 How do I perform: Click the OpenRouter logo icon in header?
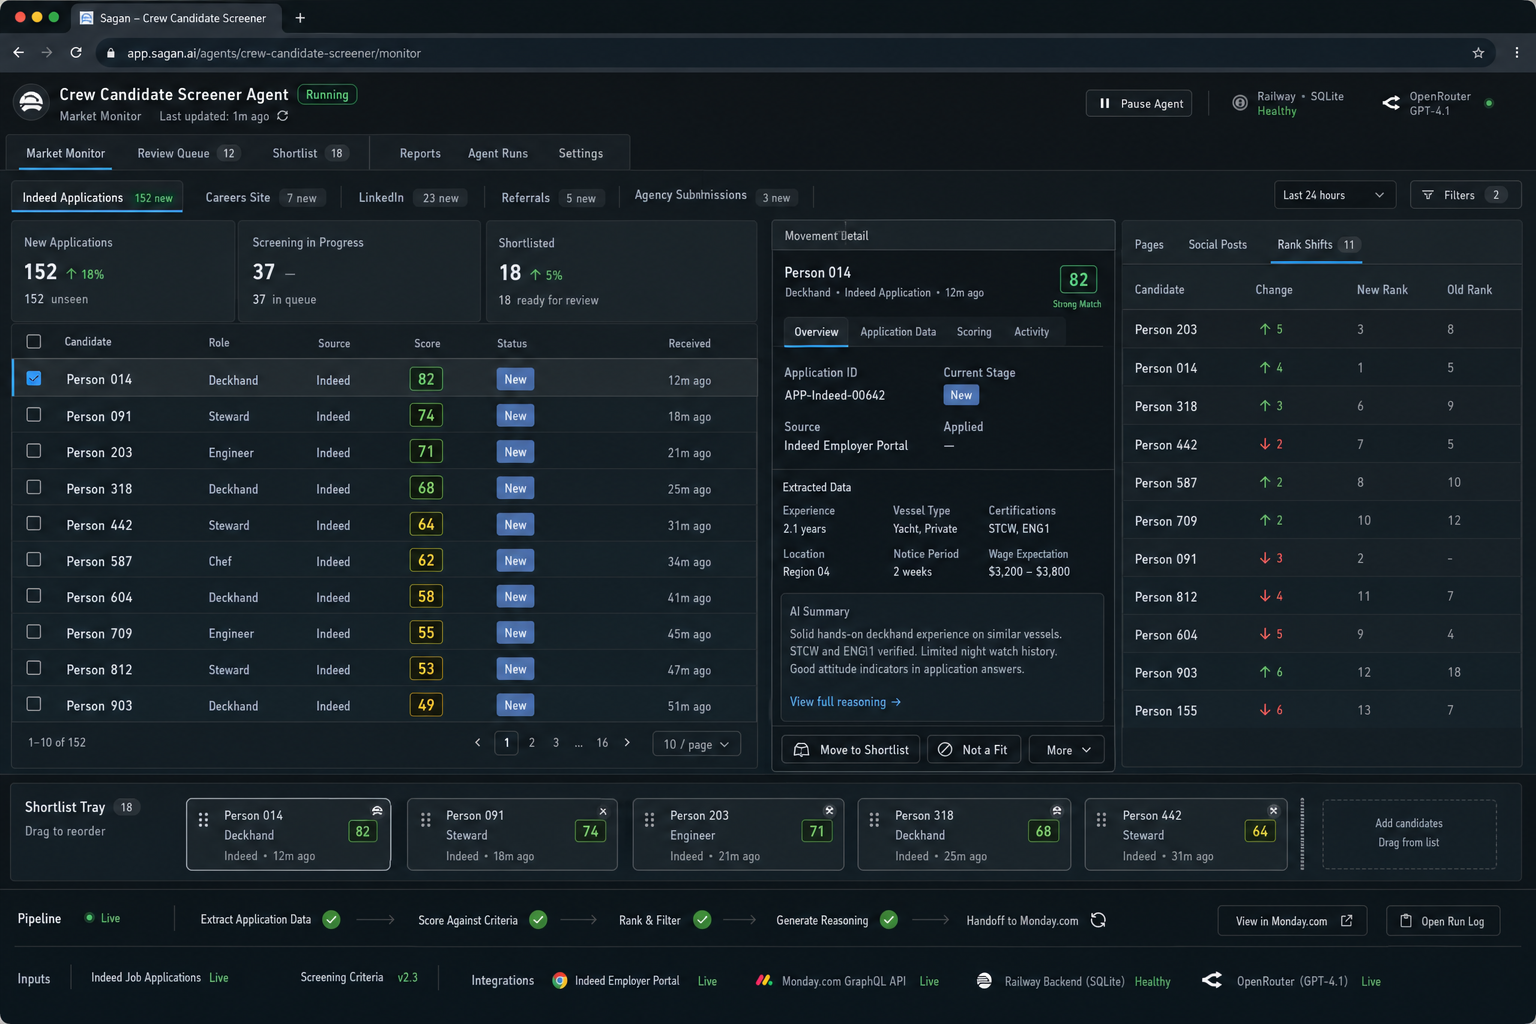[1391, 103]
